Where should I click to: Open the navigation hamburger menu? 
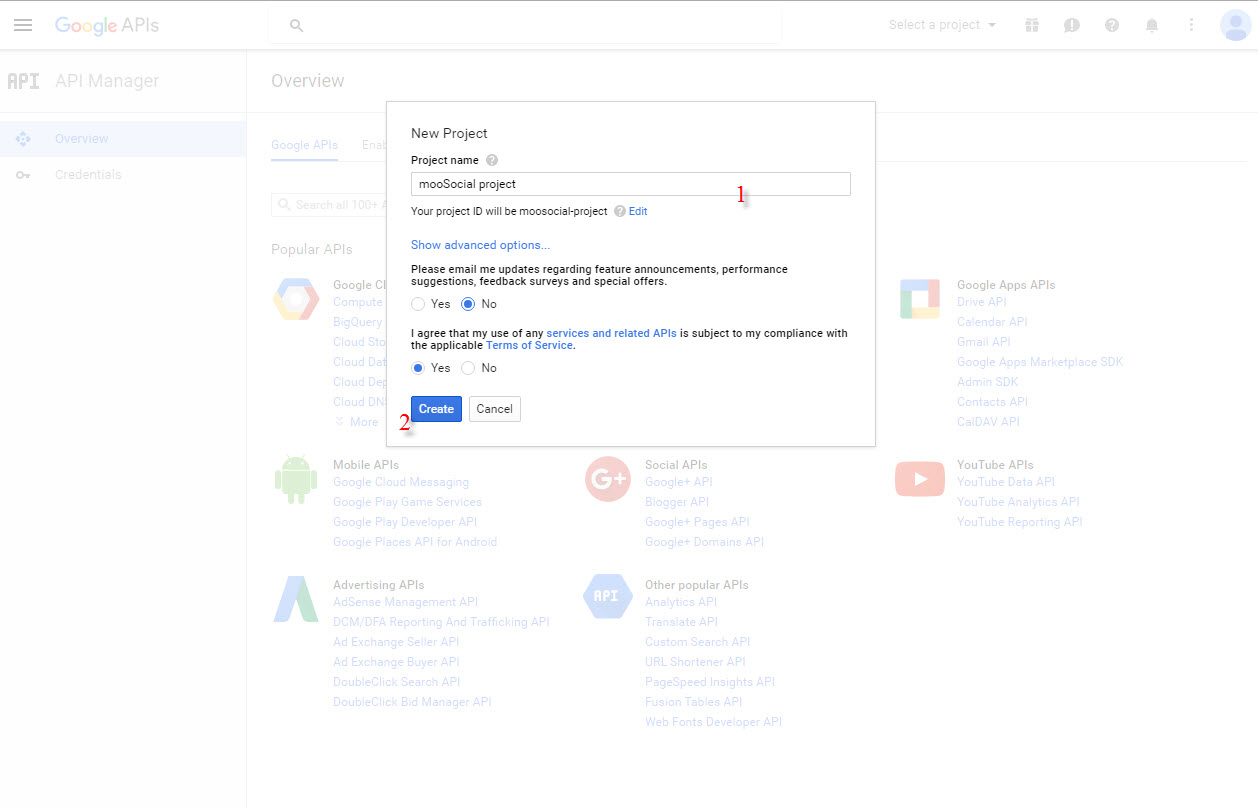[x=23, y=24]
